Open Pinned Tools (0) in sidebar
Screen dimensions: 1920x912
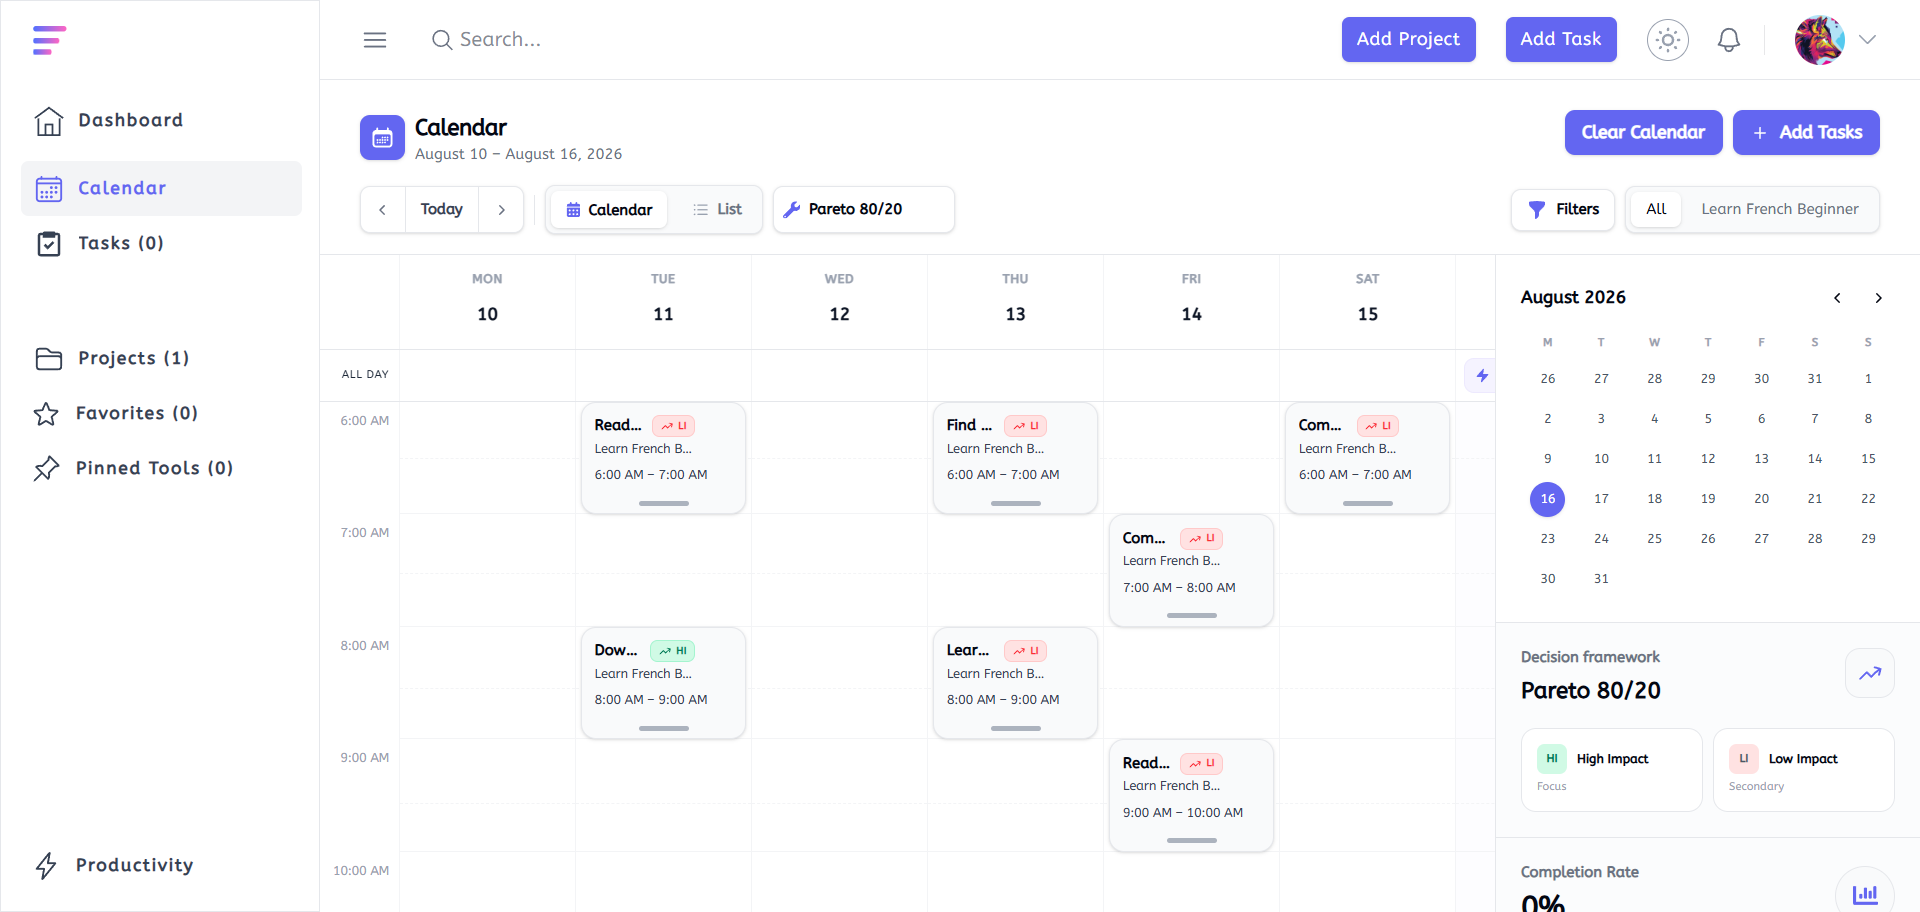pos(161,468)
